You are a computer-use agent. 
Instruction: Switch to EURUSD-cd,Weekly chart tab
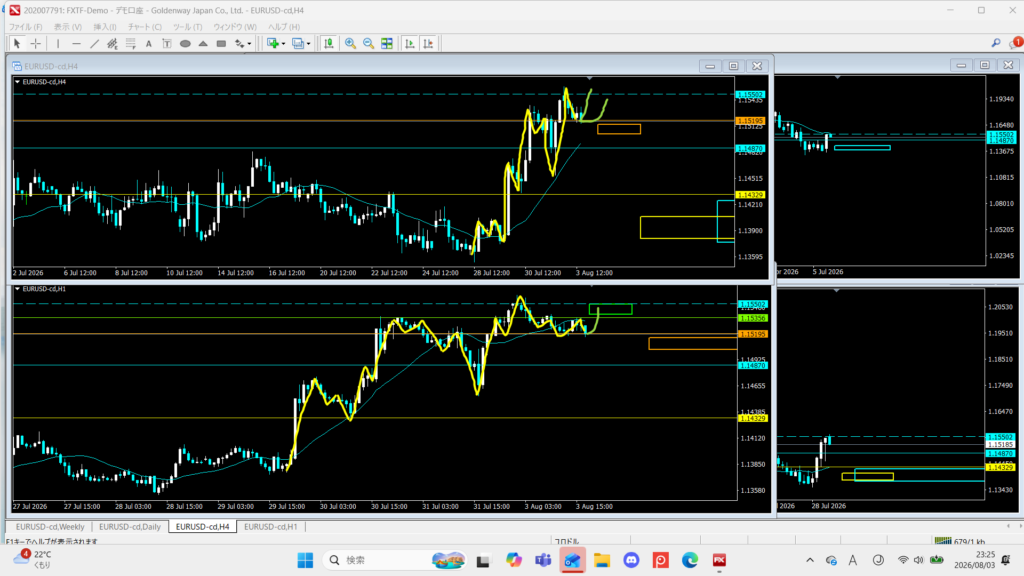click(x=50, y=526)
